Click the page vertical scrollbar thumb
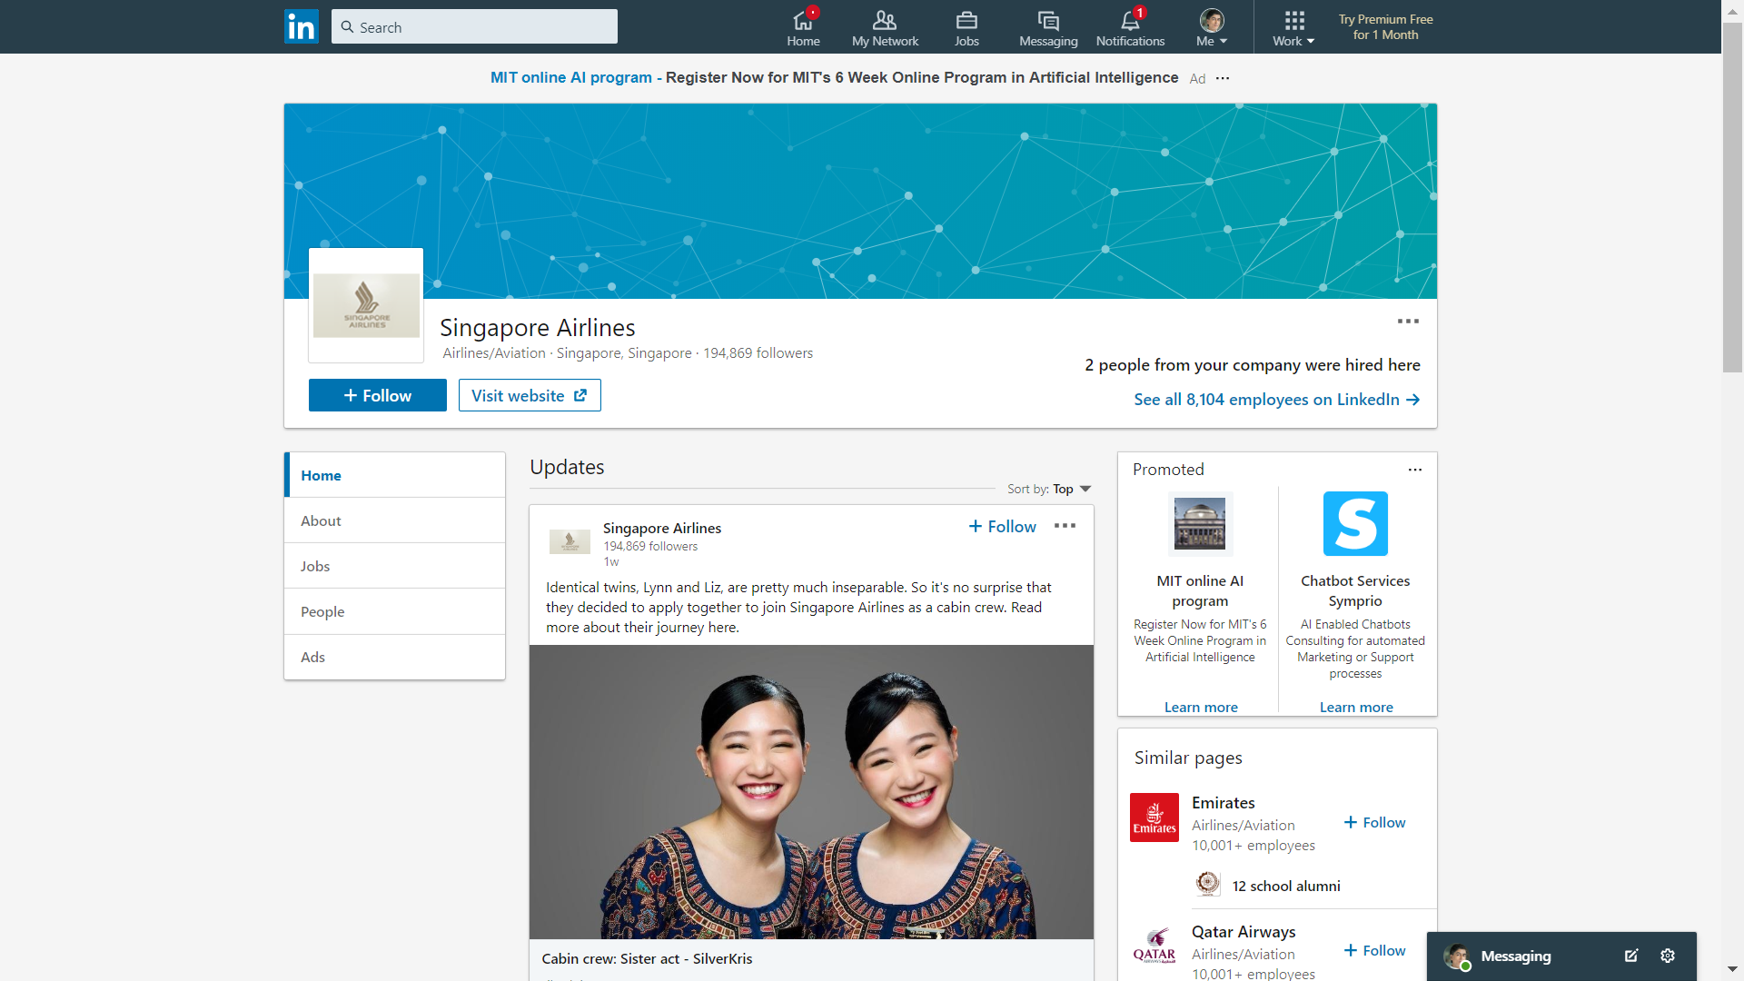 1732,198
